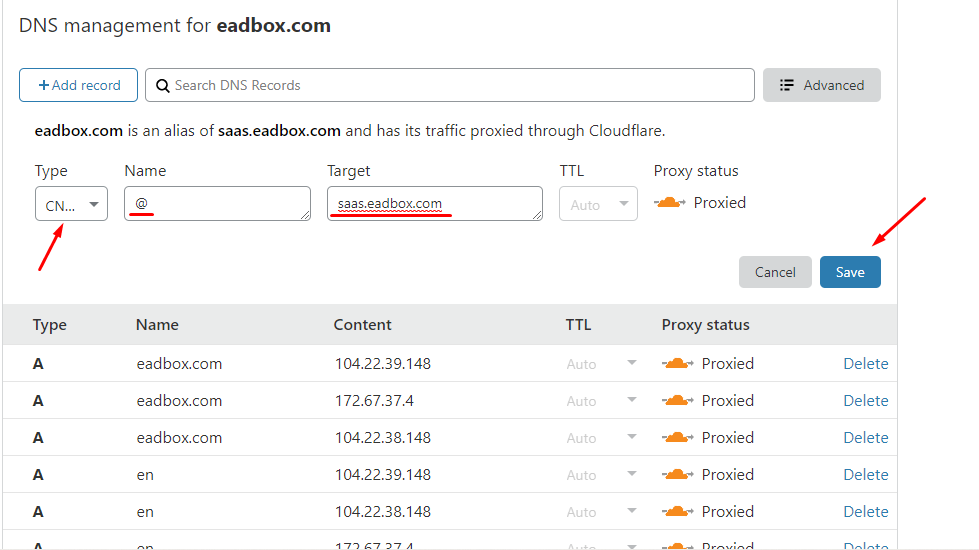This screenshot has height=550, width=979.
Task: Delete the eadbox.com 104.22.38.148 record
Action: coord(865,437)
